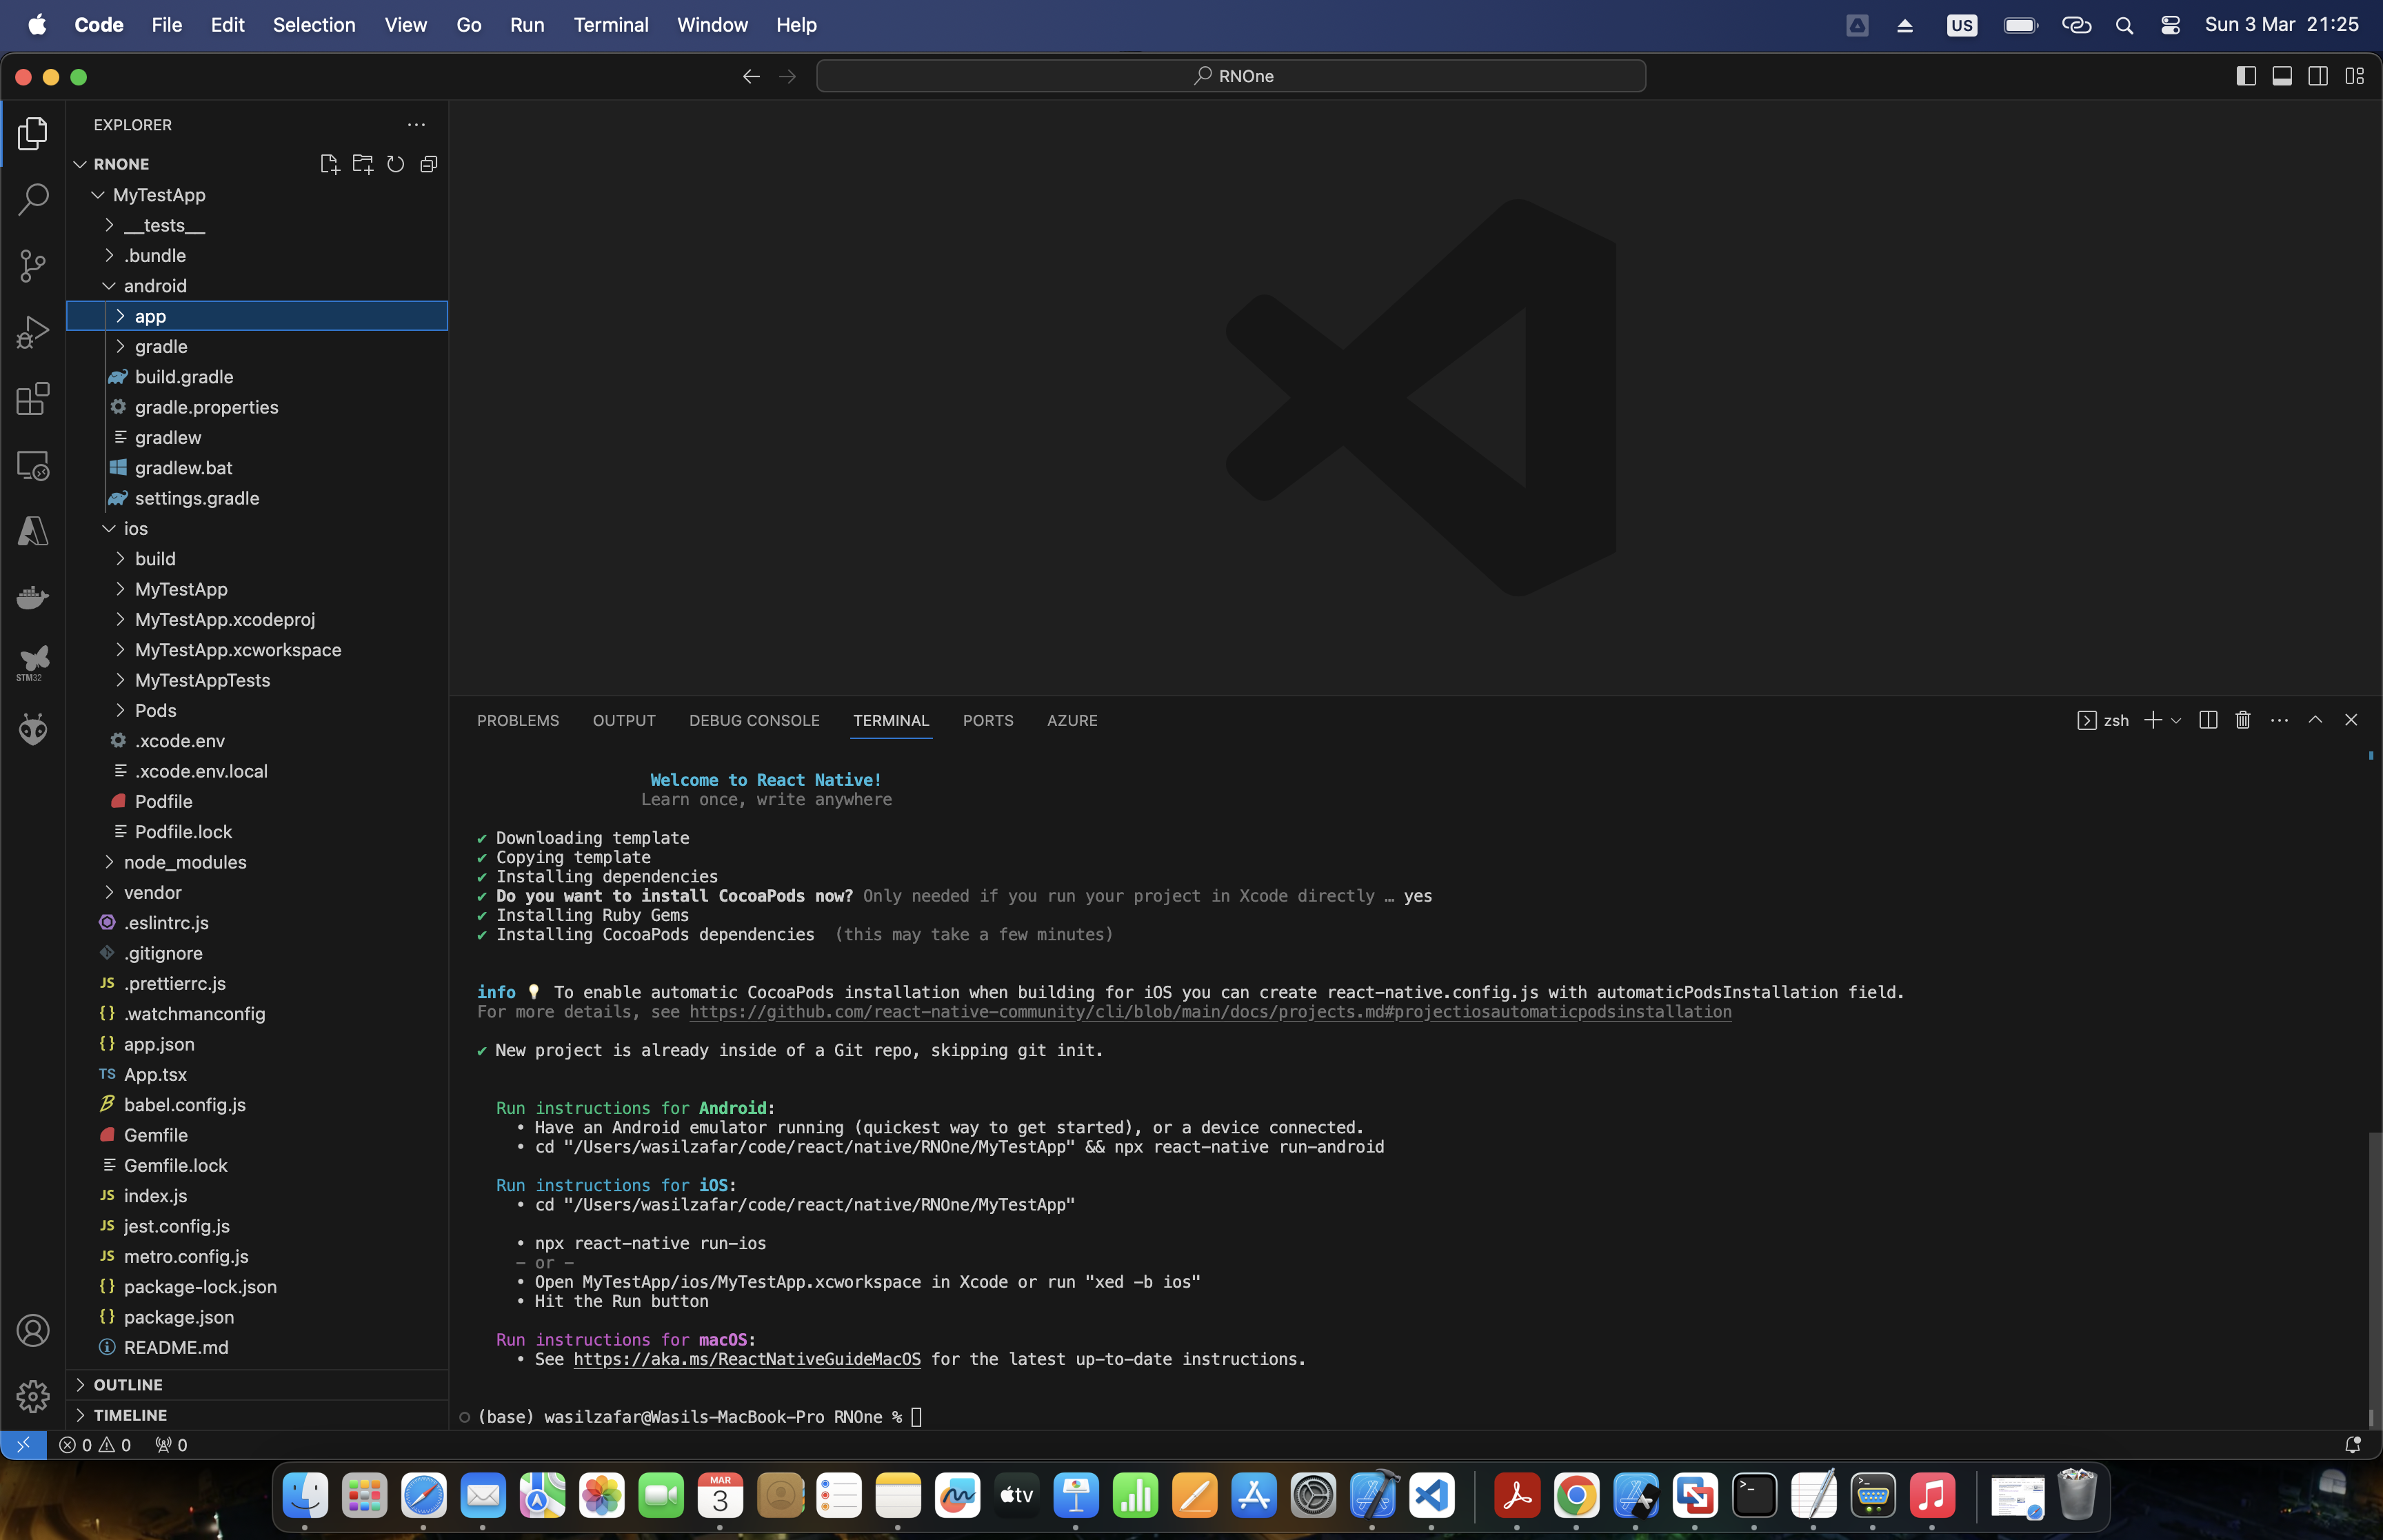Toggle the secondary side bar
This screenshot has width=2383, height=1540.
[2317, 75]
